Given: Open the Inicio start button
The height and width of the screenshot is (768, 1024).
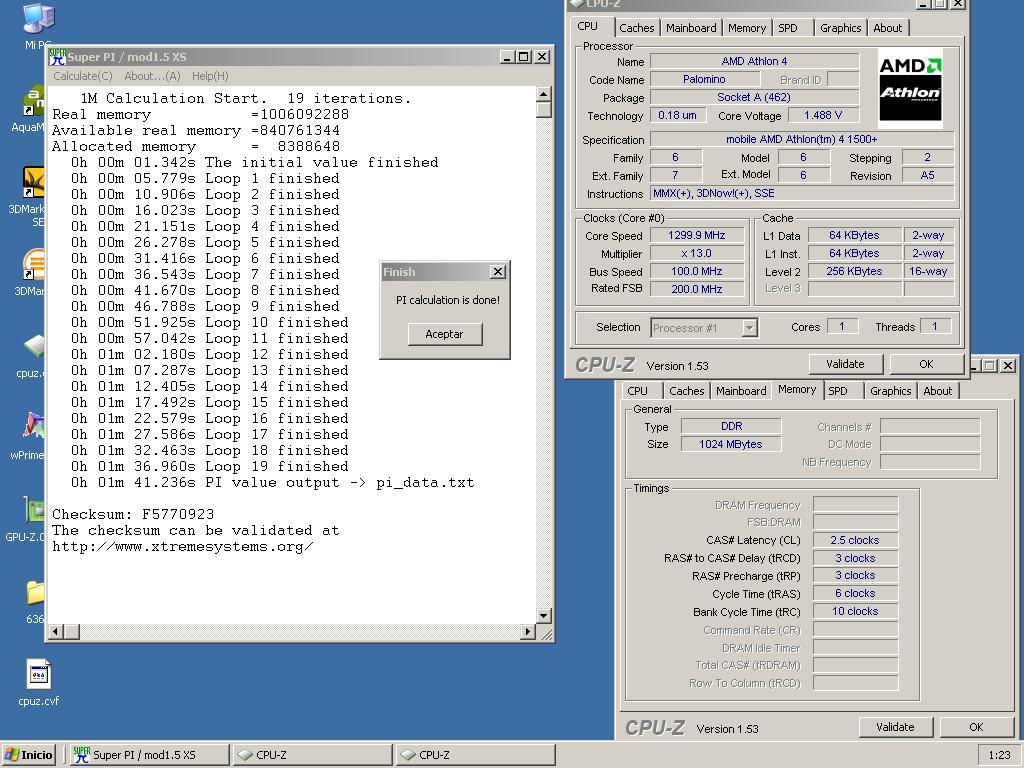Looking at the screenshot, I should coord(29,755).
